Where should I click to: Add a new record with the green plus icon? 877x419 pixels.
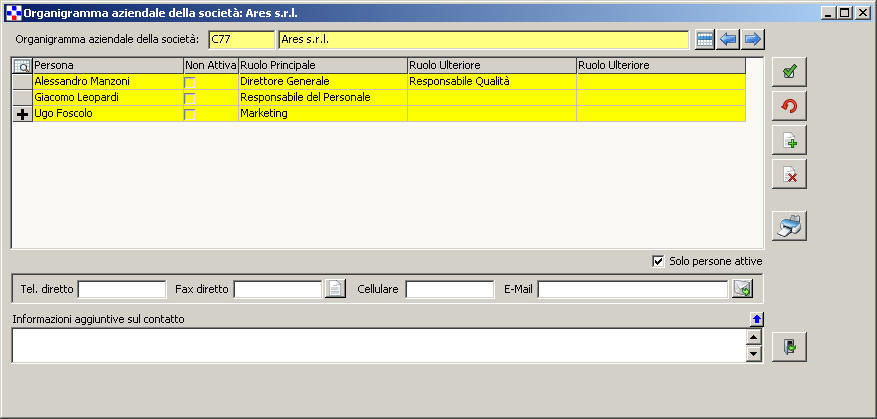pyautogui.click(x=789, y=140)
